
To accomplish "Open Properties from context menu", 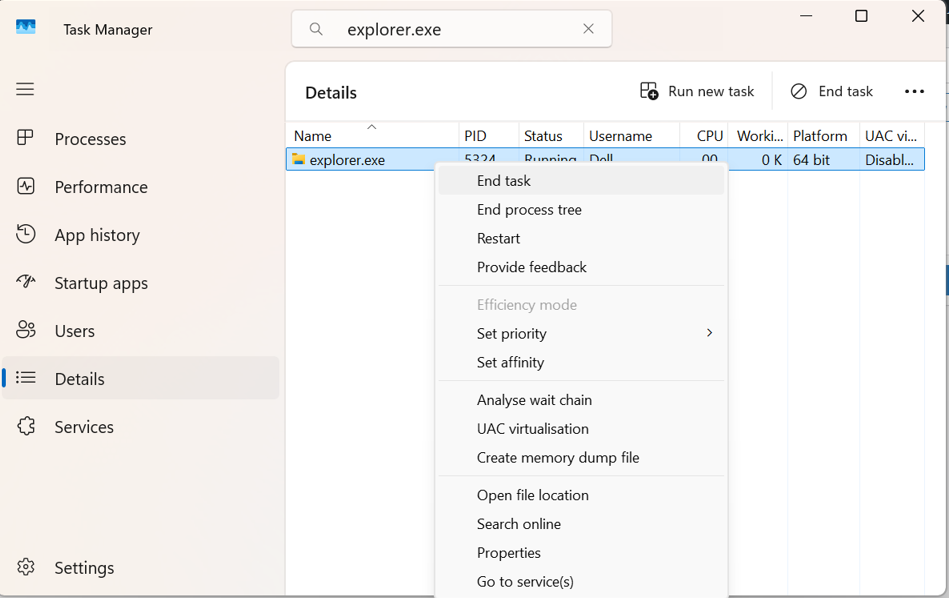I will (x=581, y=552).
